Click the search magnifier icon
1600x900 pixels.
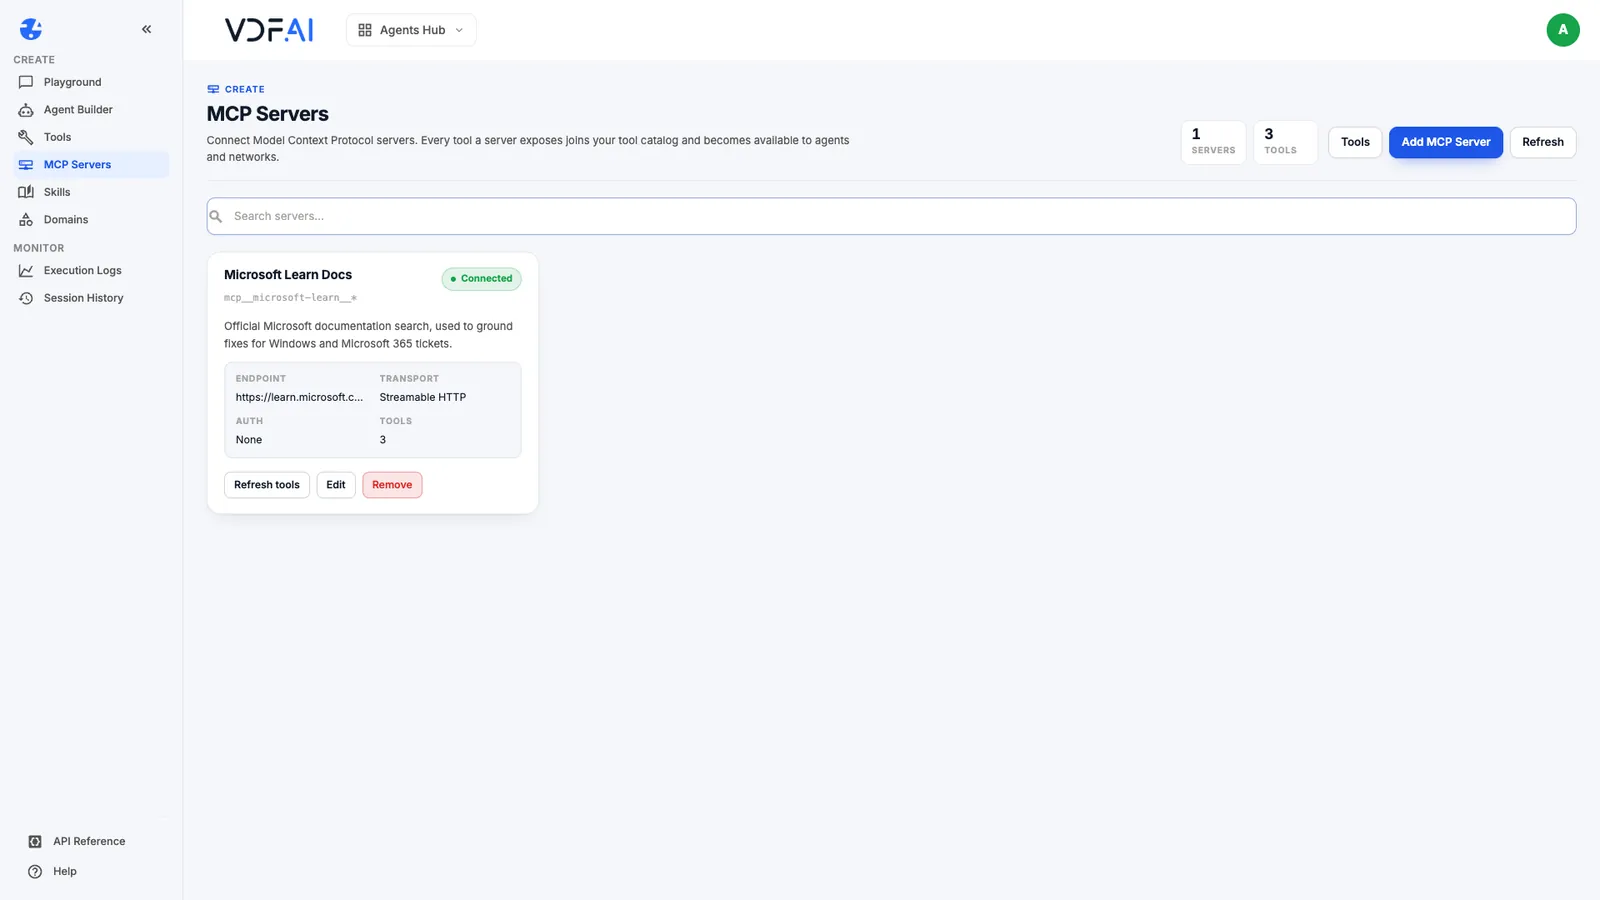click(x=216, y=216)
